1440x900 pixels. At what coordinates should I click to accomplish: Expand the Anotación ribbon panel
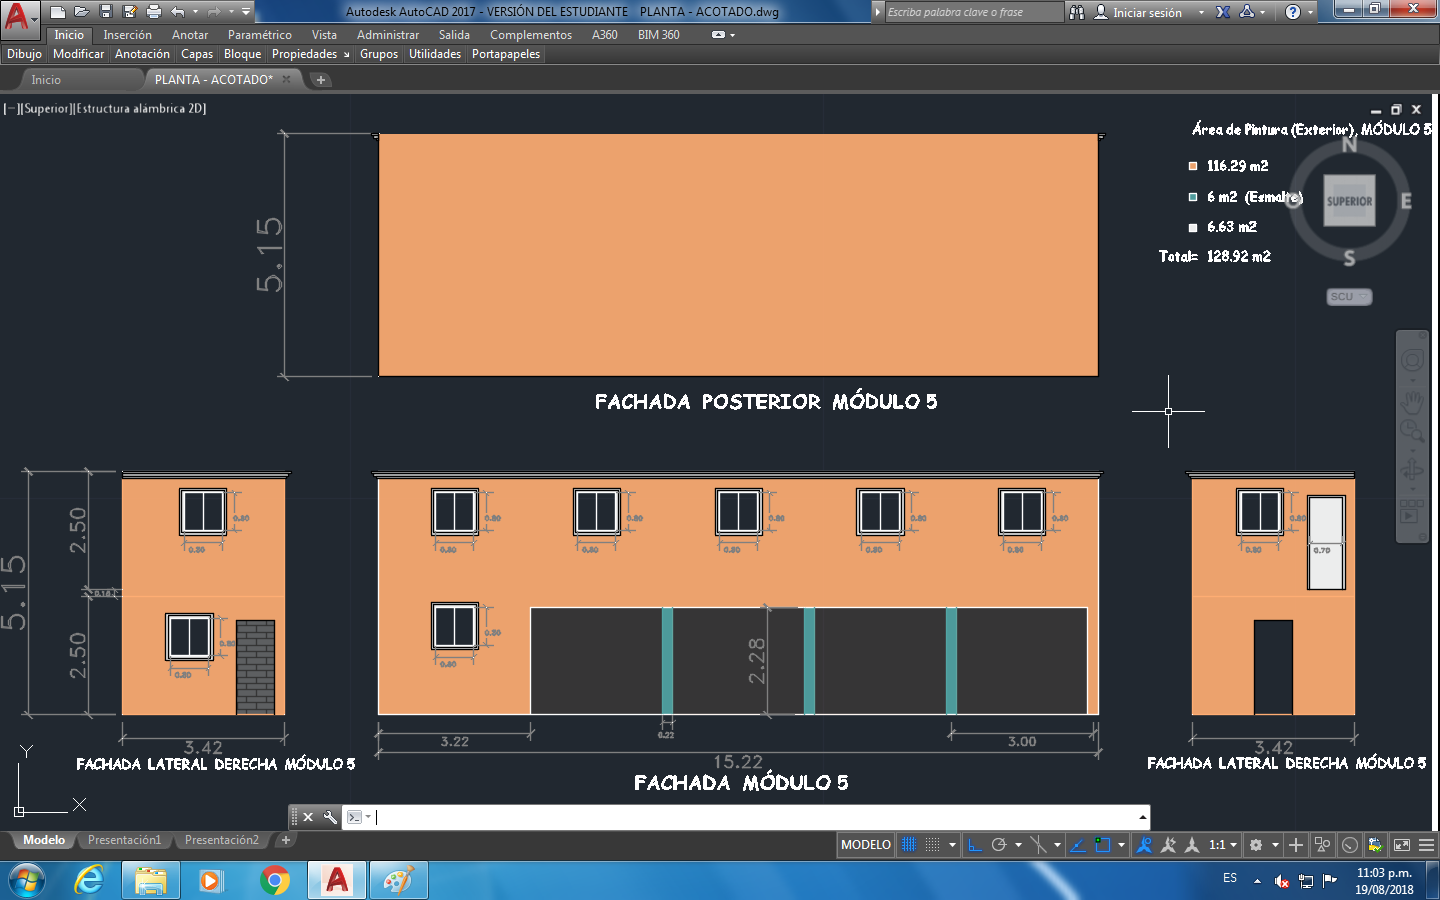click(142, 54)
